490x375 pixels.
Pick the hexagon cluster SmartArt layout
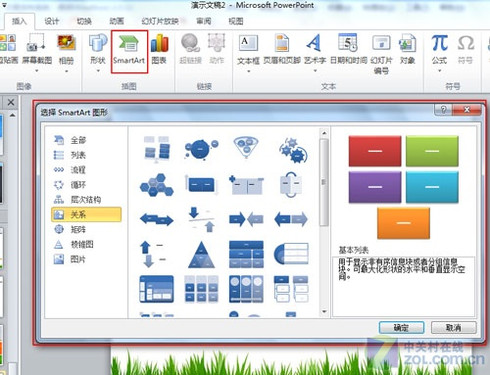[x=156, y=184]
